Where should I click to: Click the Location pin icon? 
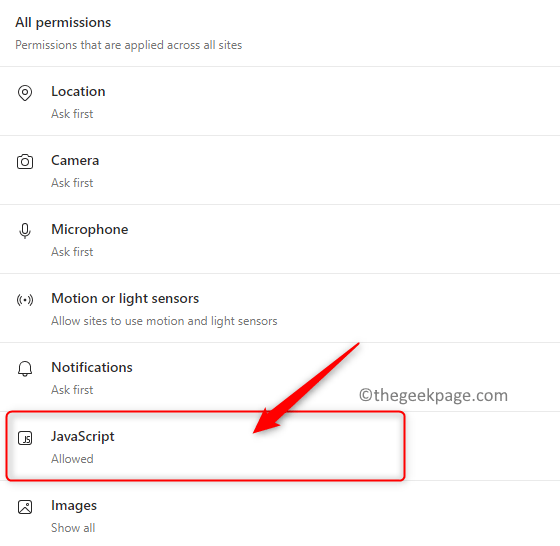pyautogui.click(x=25, y=93)
